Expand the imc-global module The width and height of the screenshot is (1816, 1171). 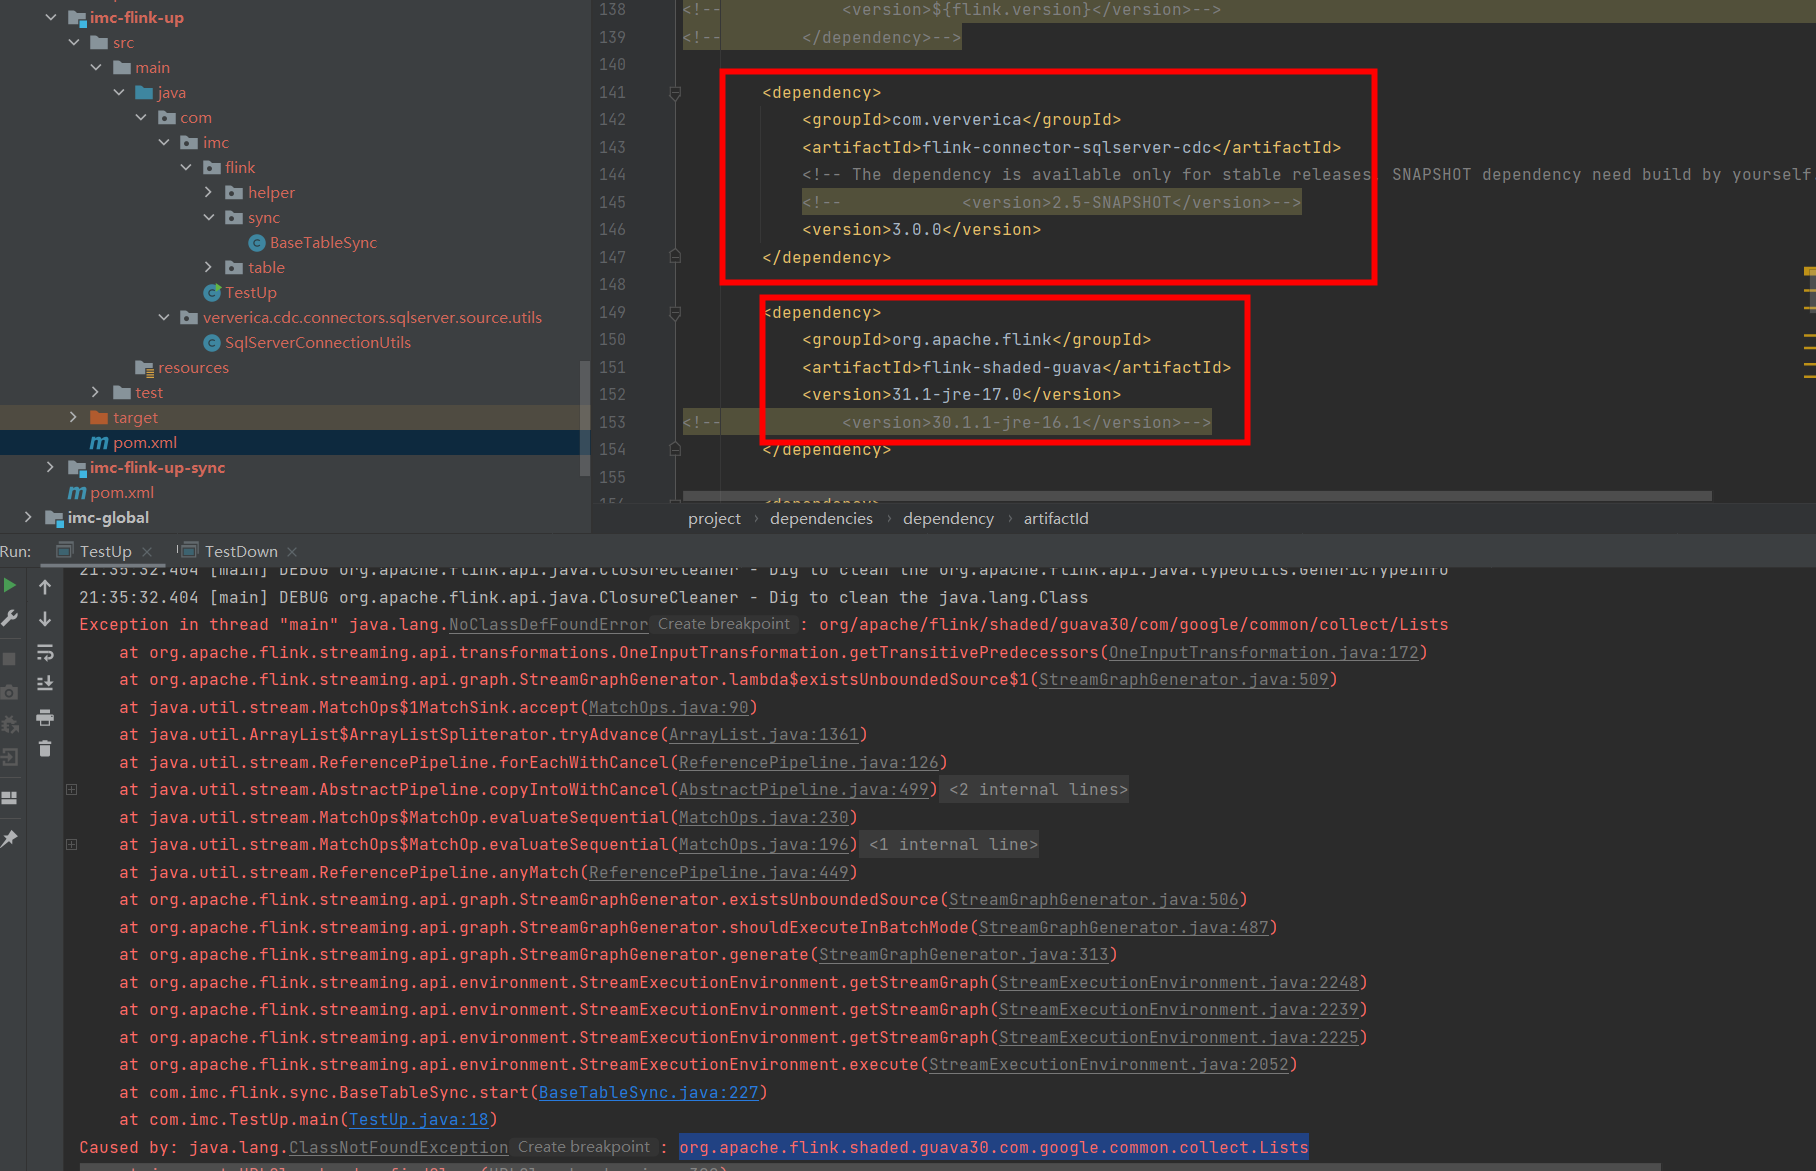[x=28, y=517]
